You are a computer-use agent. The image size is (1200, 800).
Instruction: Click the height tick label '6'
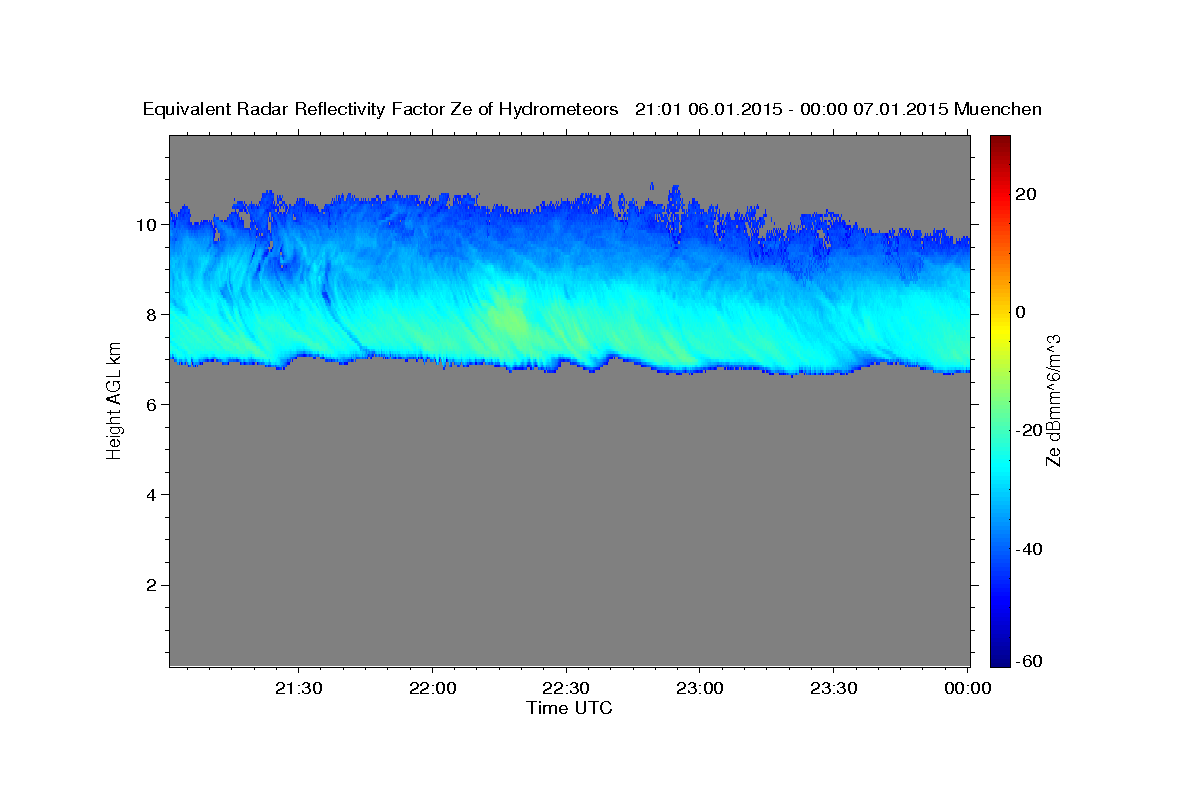150,404
